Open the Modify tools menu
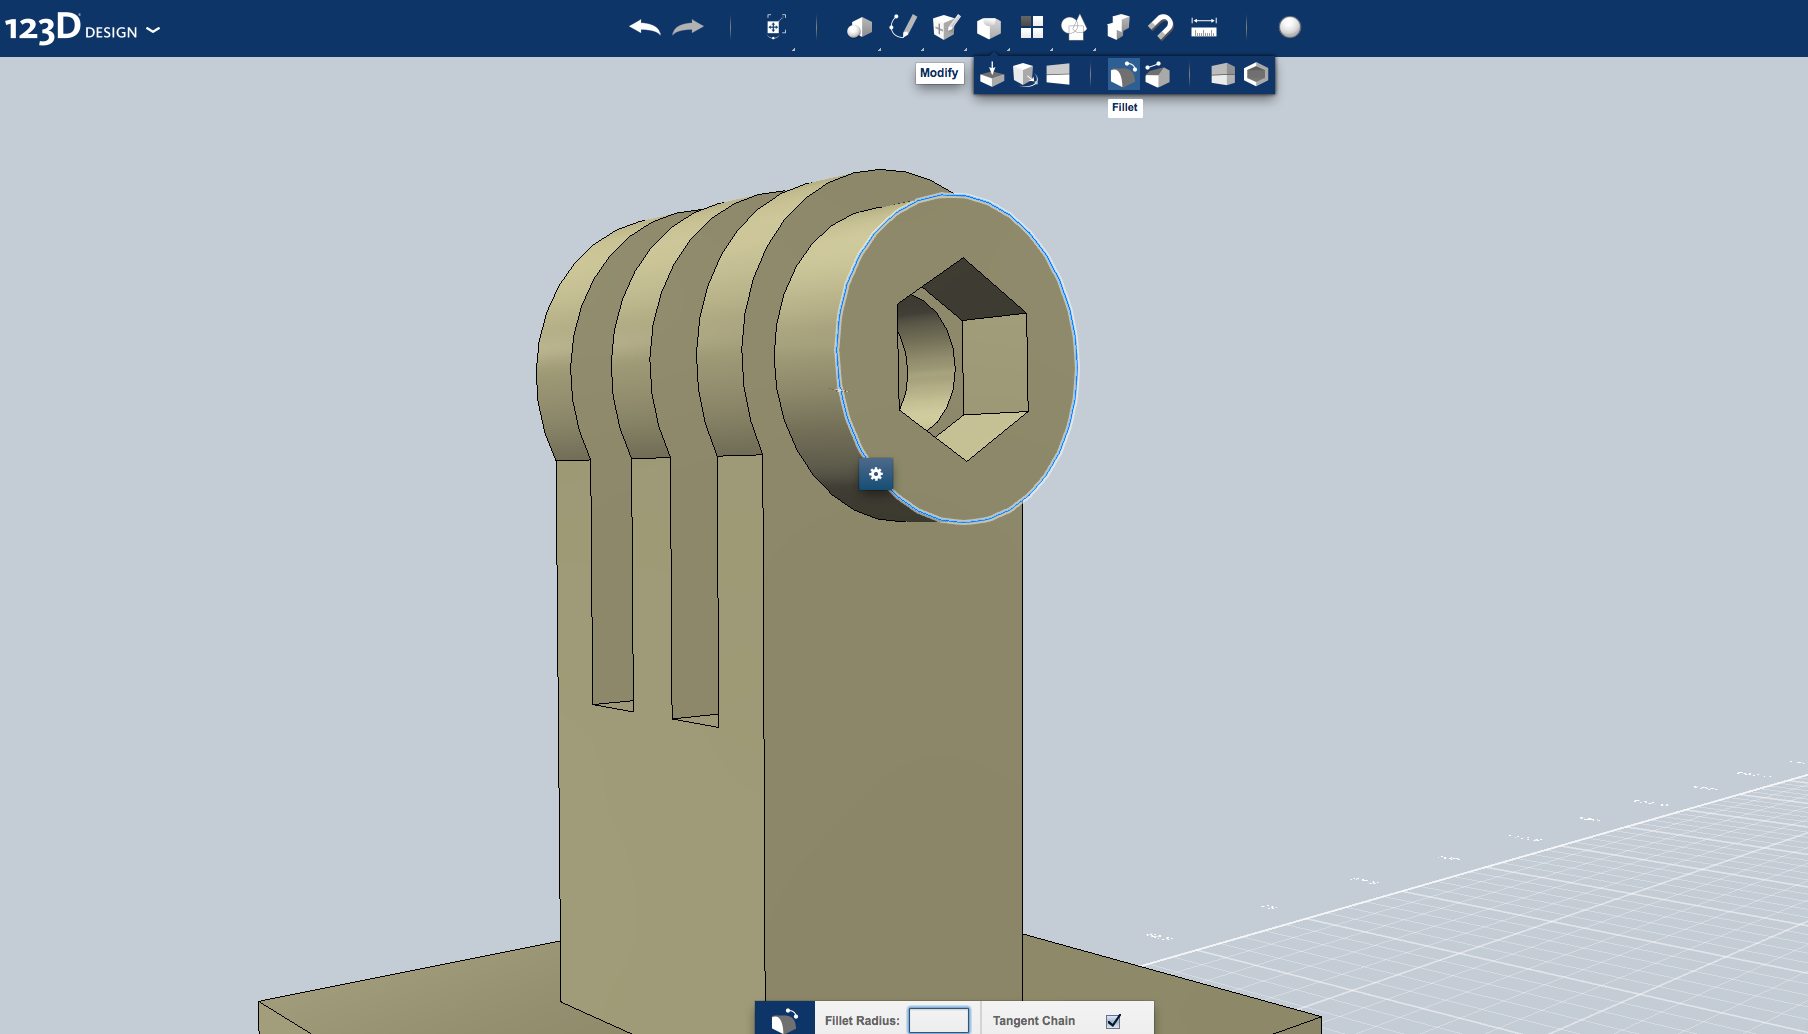 coord(989,27)
